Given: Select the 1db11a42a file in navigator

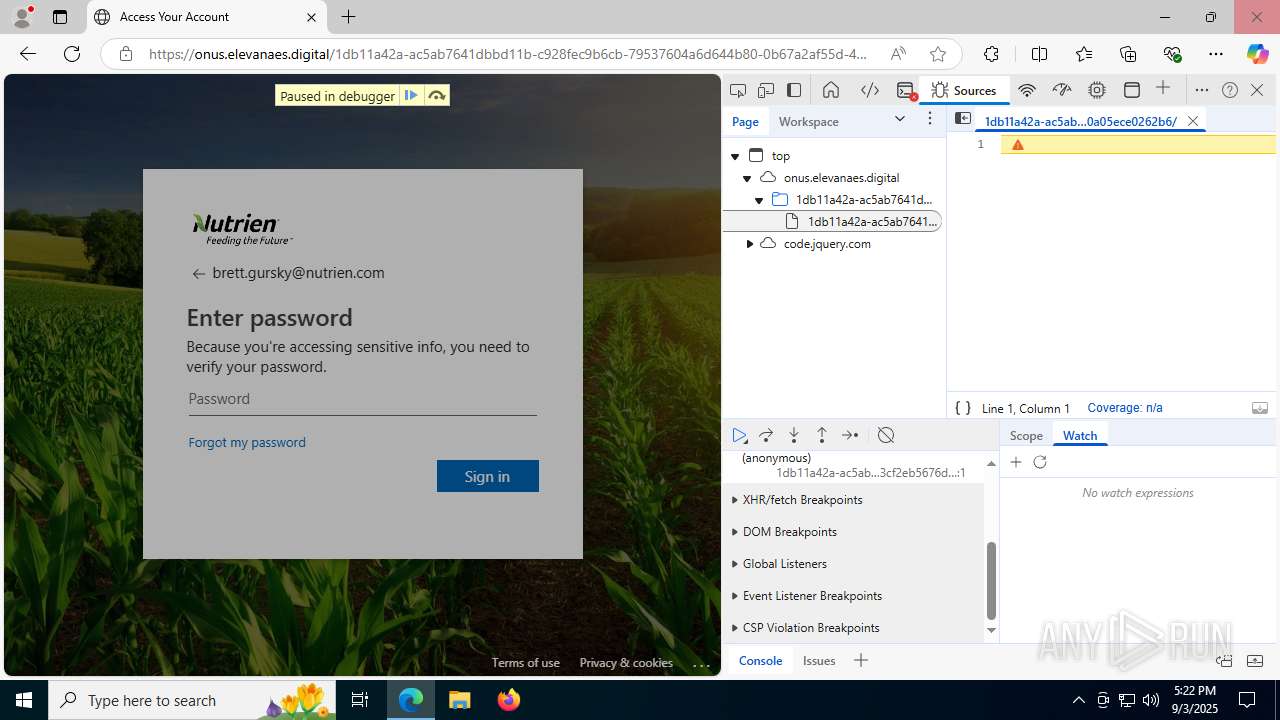Looking at the screenshot, I should 832,222.
